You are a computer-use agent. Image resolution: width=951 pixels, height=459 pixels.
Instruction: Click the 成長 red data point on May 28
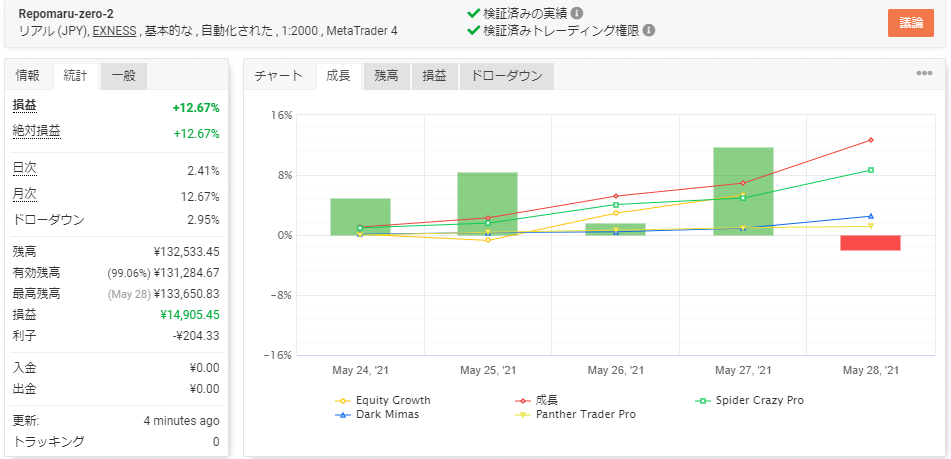[871, 140]
